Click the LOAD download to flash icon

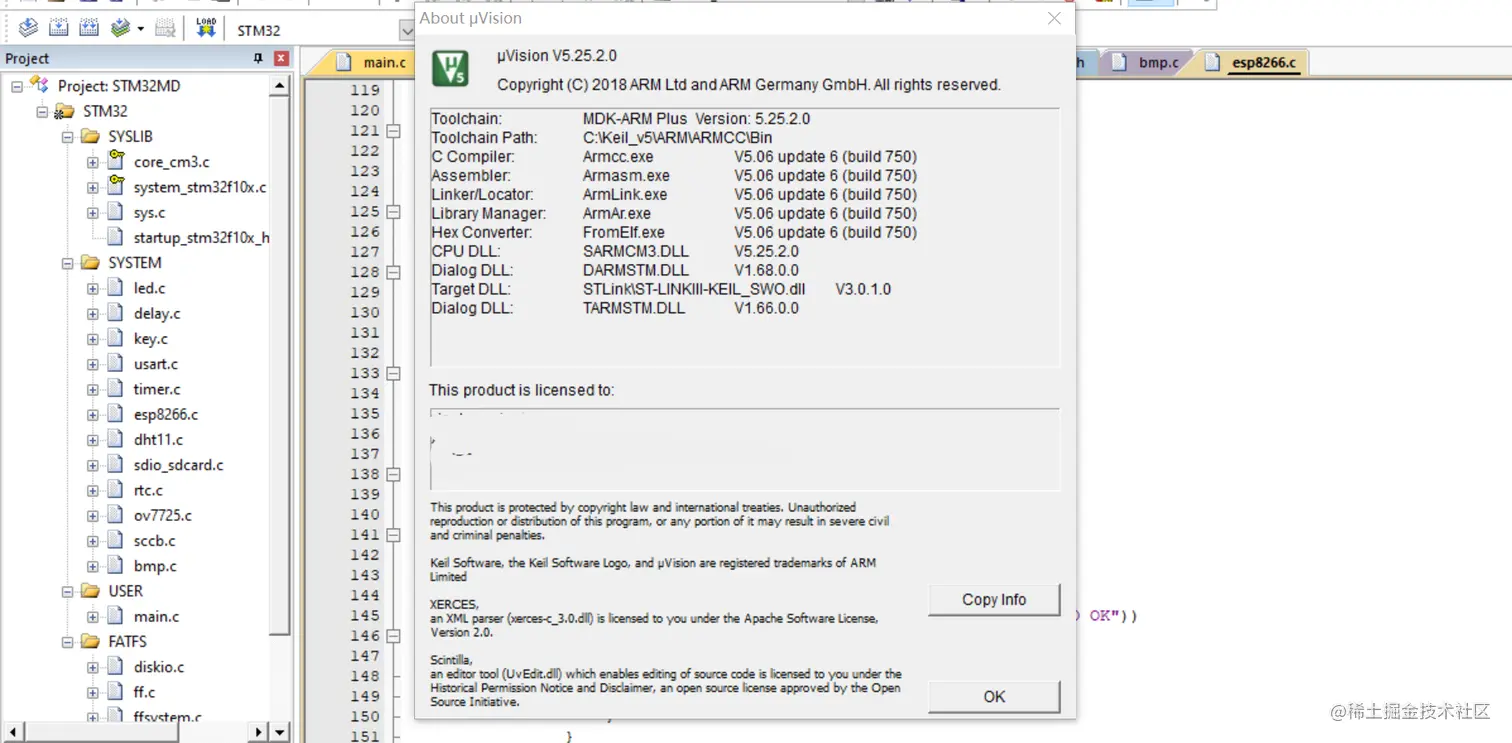[206, 28]
